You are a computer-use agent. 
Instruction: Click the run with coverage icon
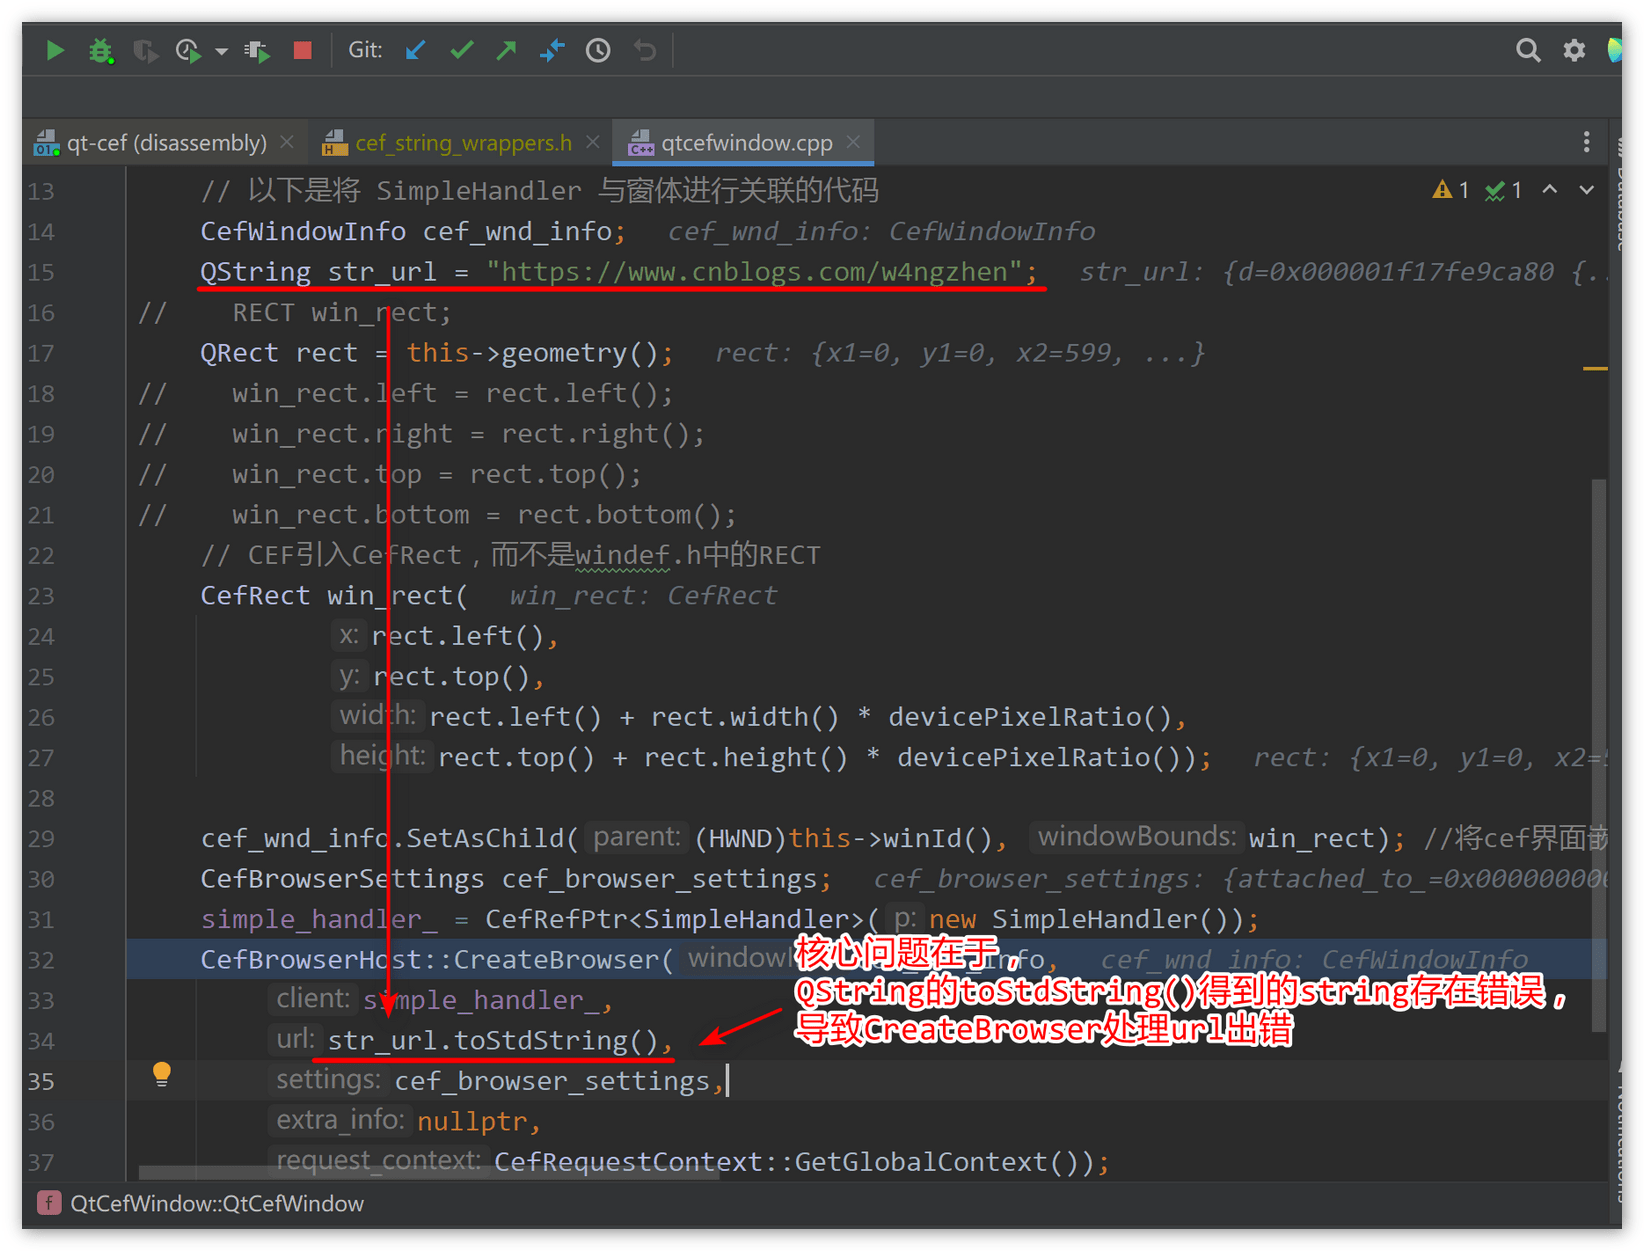tap(145, 50)
